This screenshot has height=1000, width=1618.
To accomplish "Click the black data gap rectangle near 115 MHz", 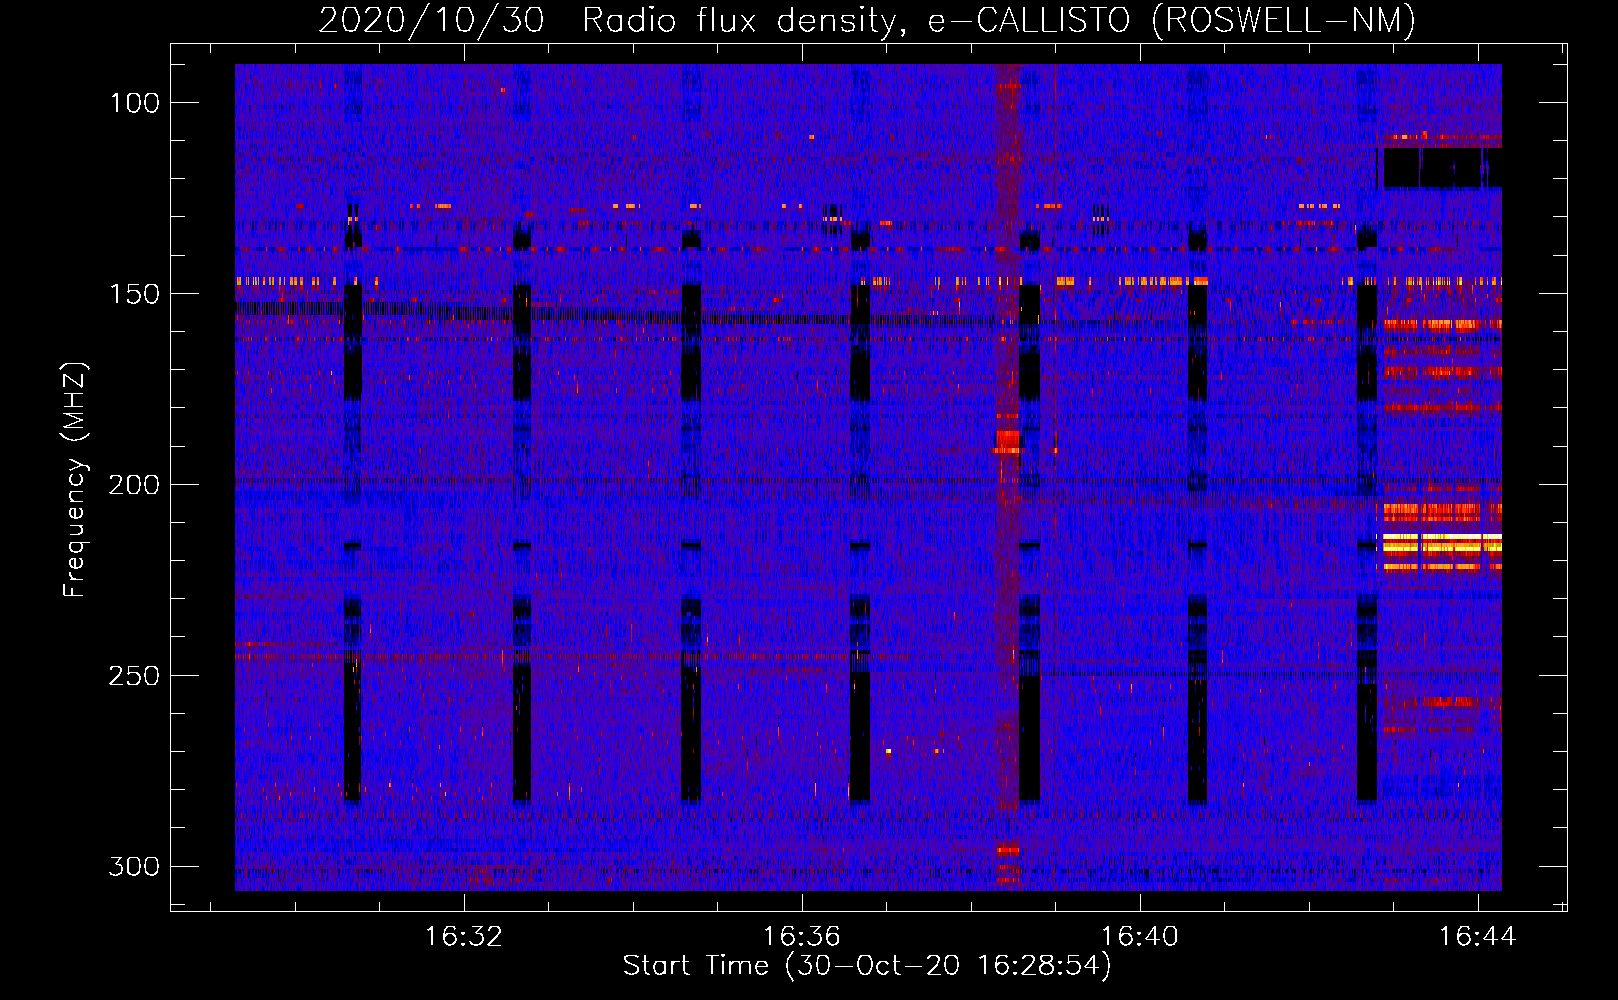I will 1441,168.
